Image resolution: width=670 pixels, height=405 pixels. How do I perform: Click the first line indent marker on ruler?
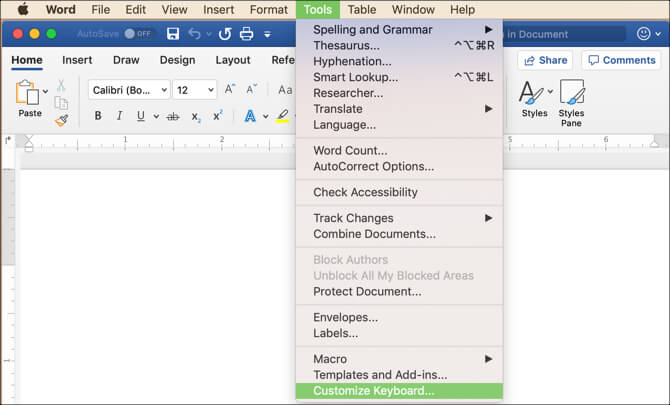click(x=28, y=138)
